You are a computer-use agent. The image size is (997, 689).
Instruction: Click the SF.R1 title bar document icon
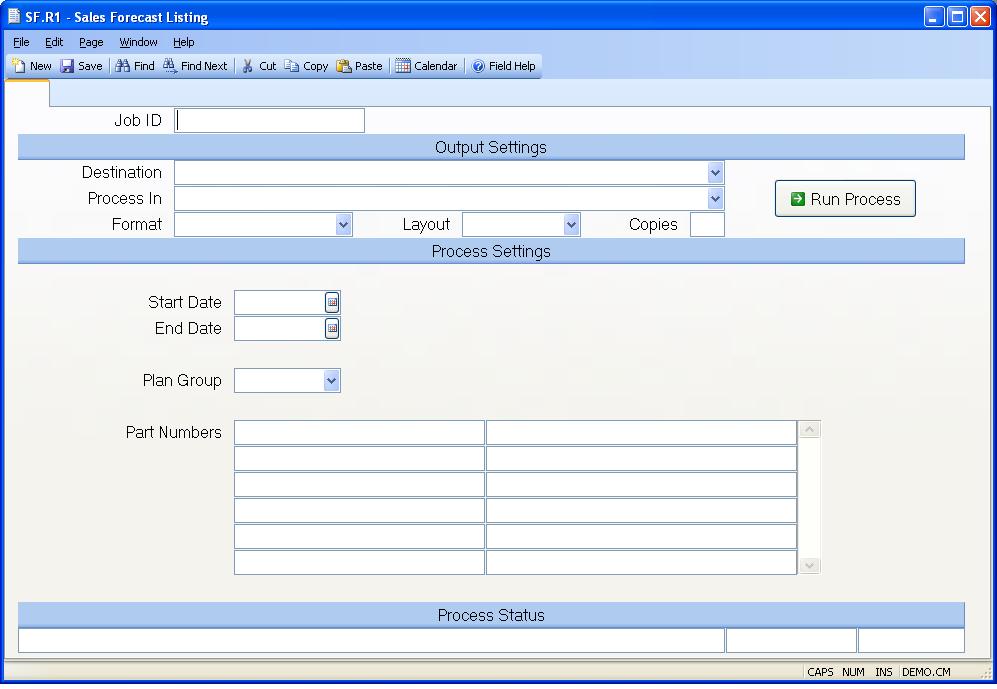[x=14, y=16]
